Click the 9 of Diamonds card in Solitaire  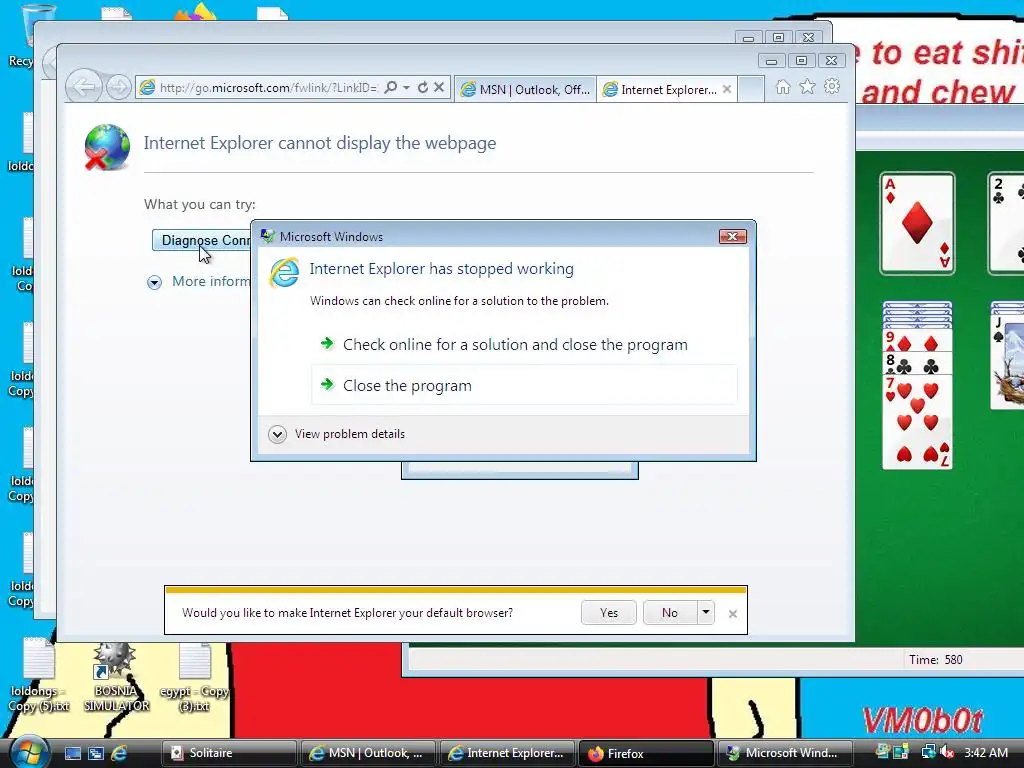click(918, 342)
